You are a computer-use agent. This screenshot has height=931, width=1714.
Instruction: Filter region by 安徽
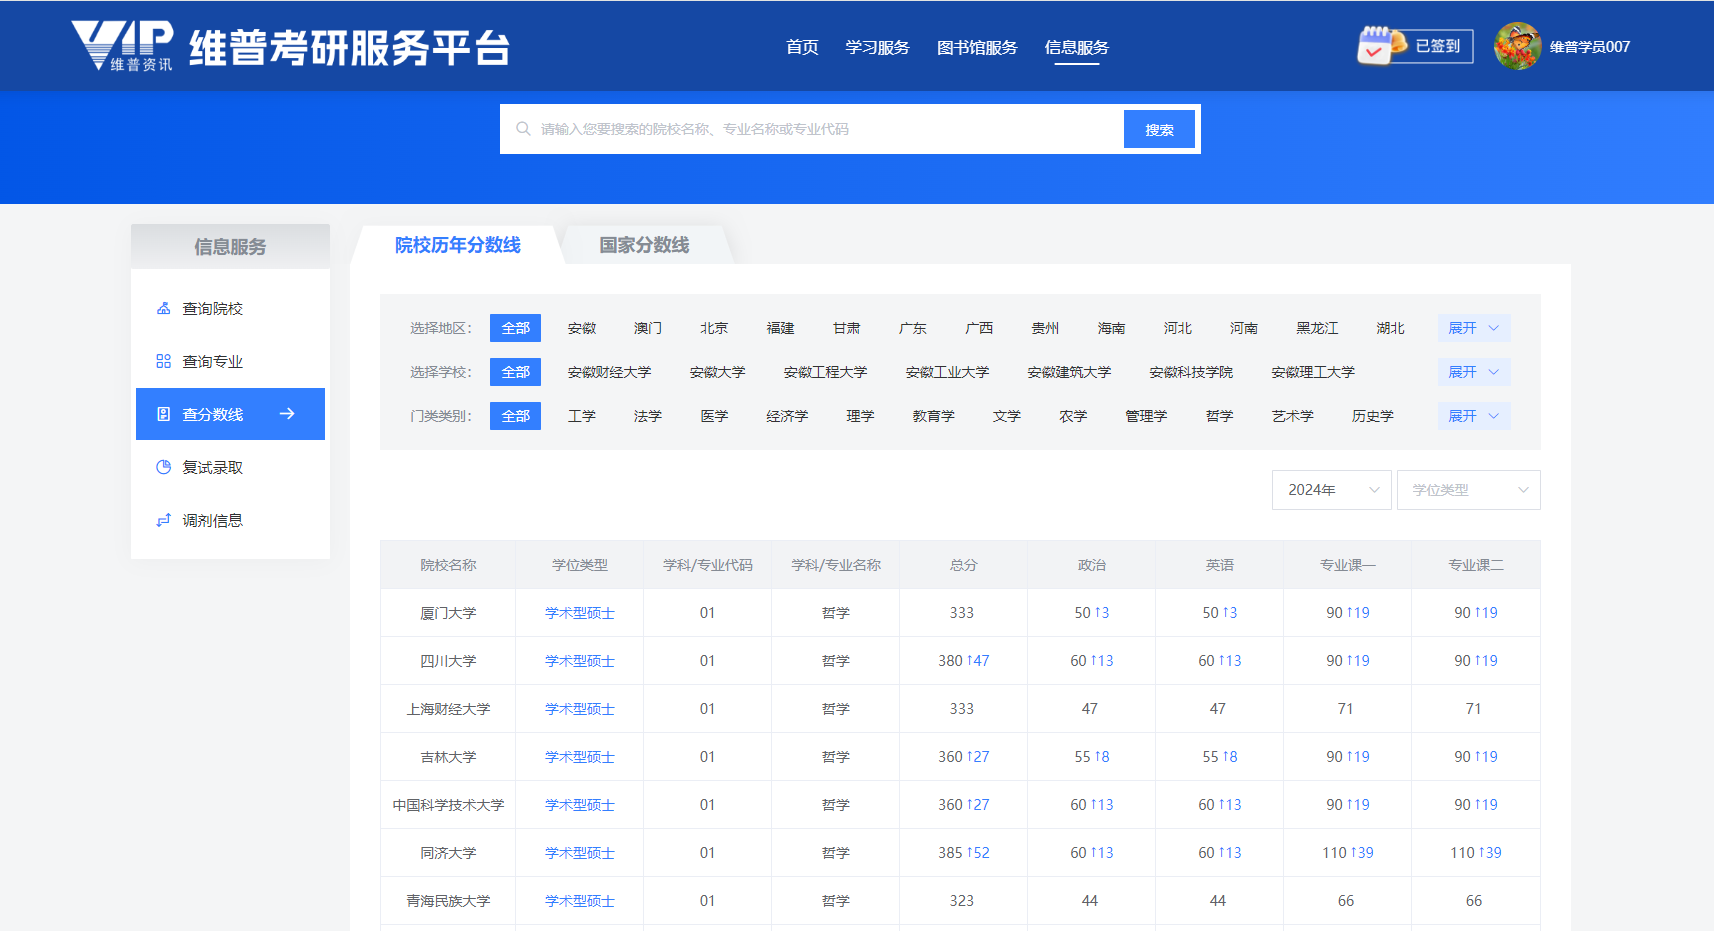[581, 328]
